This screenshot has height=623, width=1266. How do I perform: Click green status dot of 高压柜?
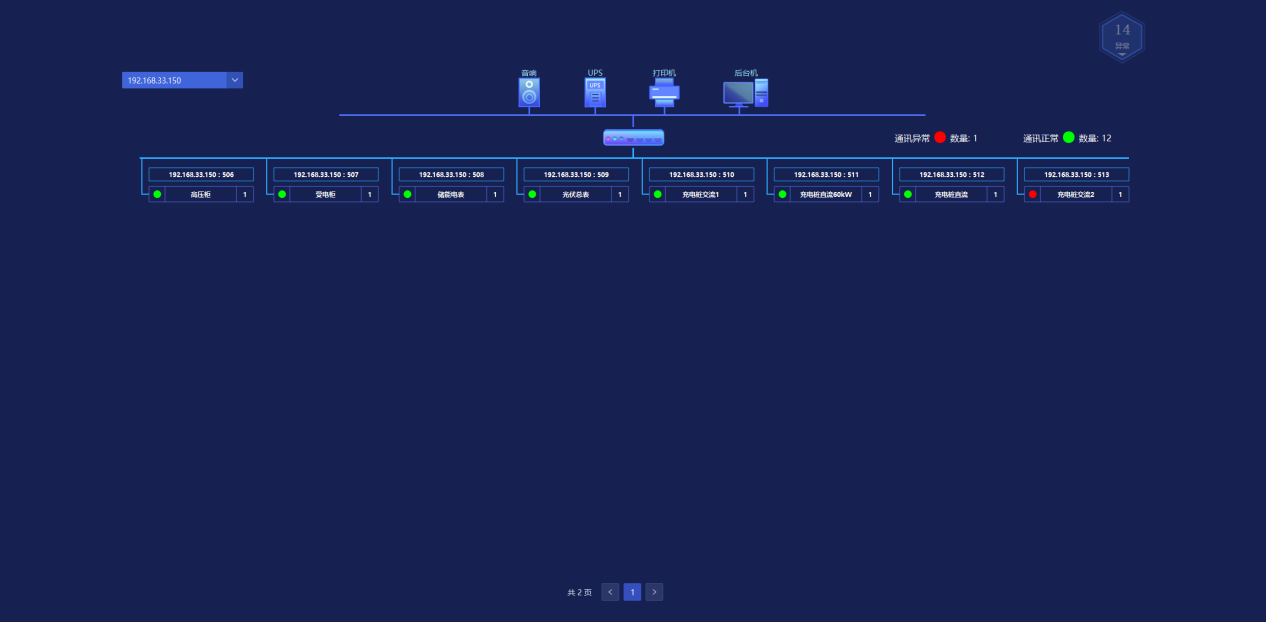pos(158,195)
